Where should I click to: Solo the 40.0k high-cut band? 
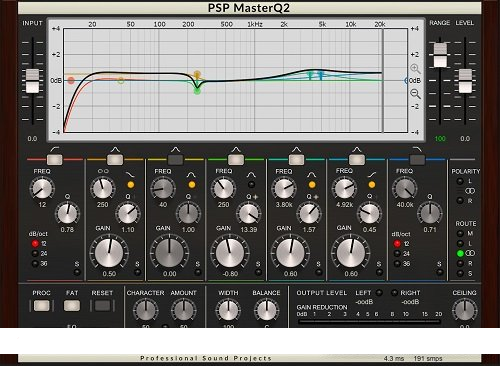coord(440,272)
